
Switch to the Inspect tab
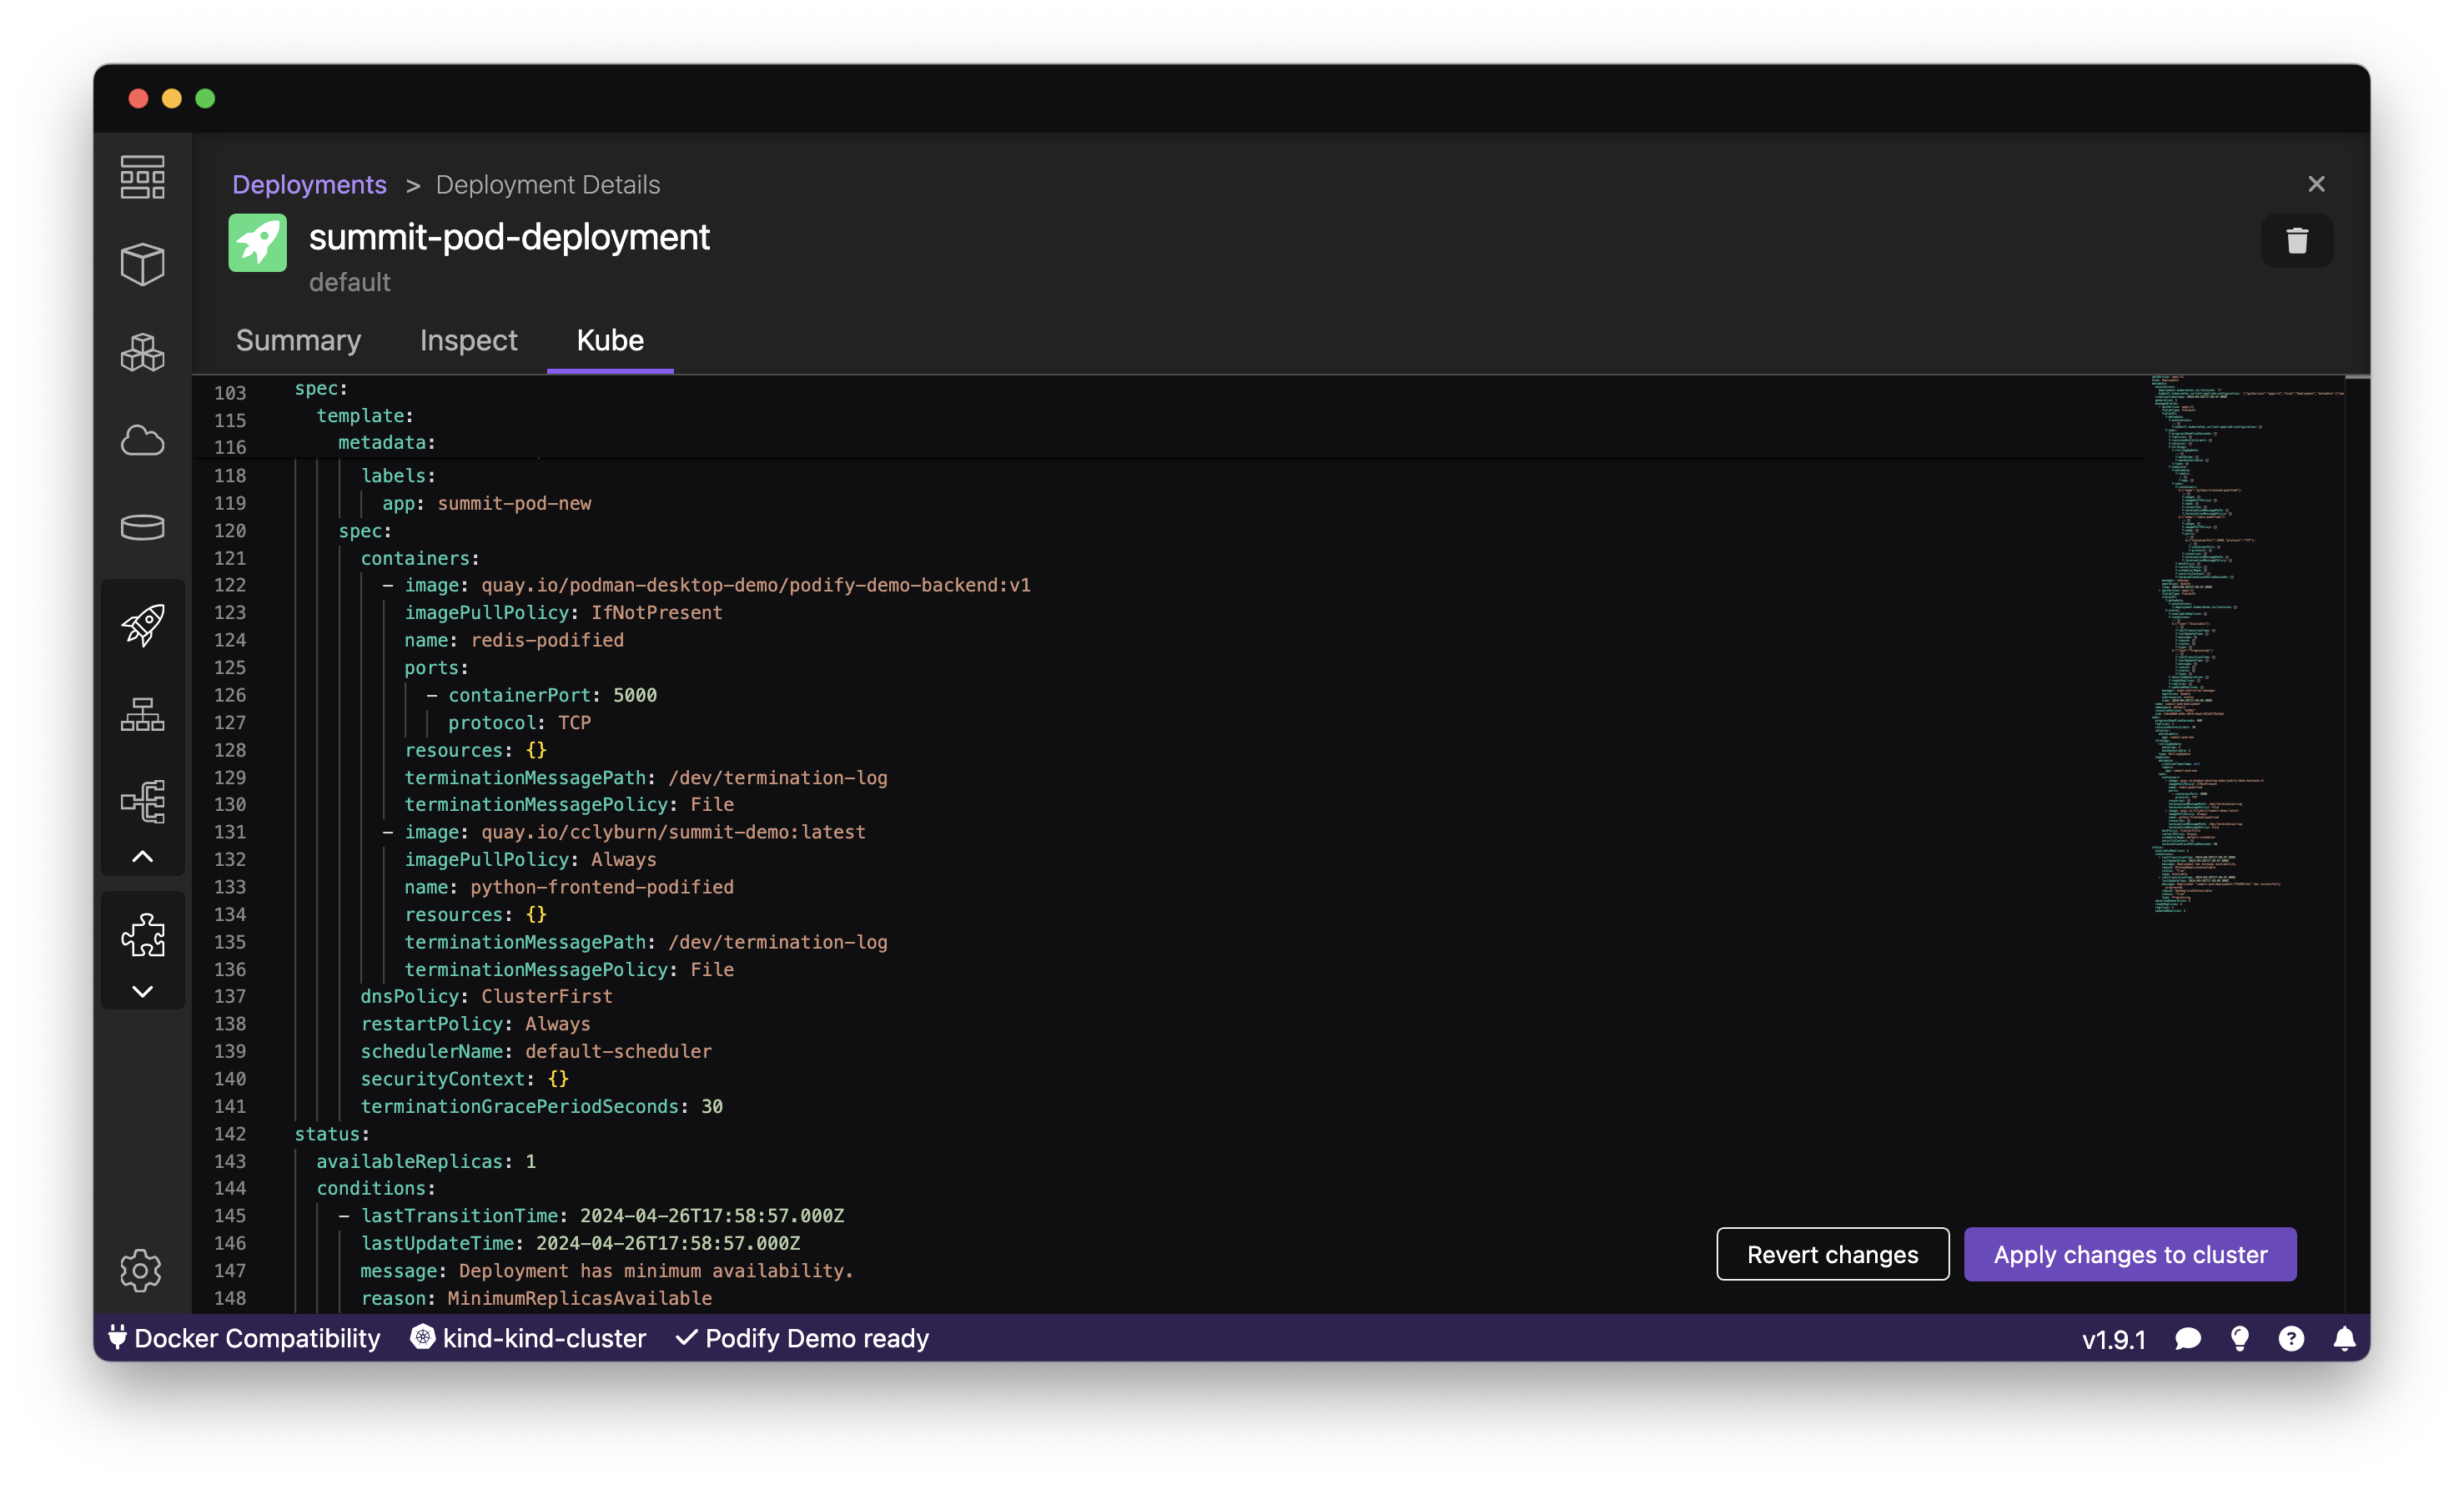(468, 340)
